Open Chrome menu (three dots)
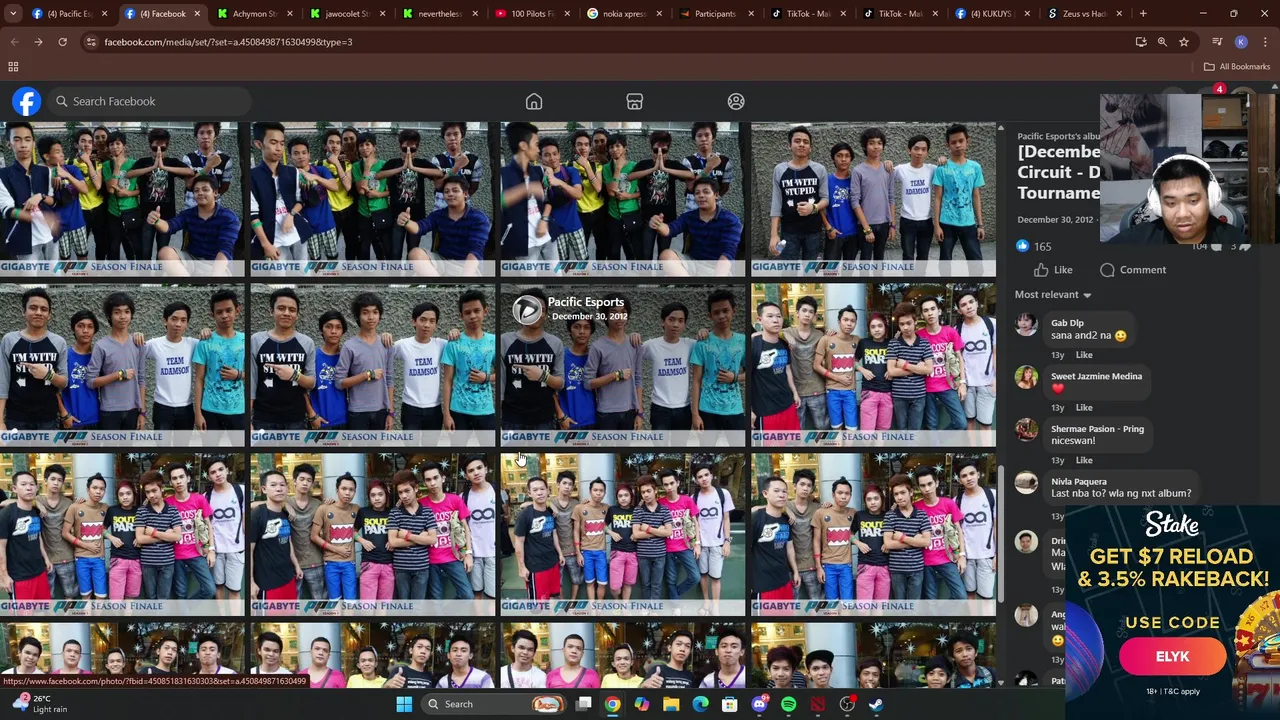 tap(1265, 42)
